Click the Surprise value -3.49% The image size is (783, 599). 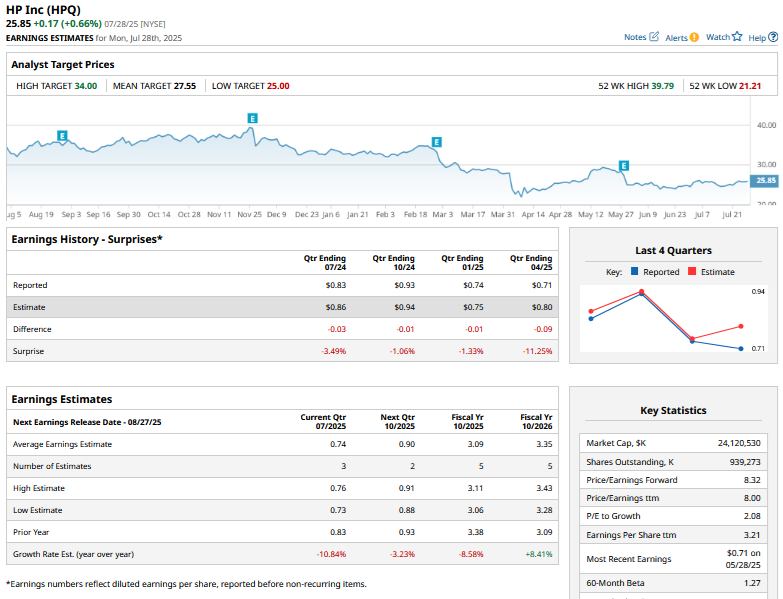point(334,351)
